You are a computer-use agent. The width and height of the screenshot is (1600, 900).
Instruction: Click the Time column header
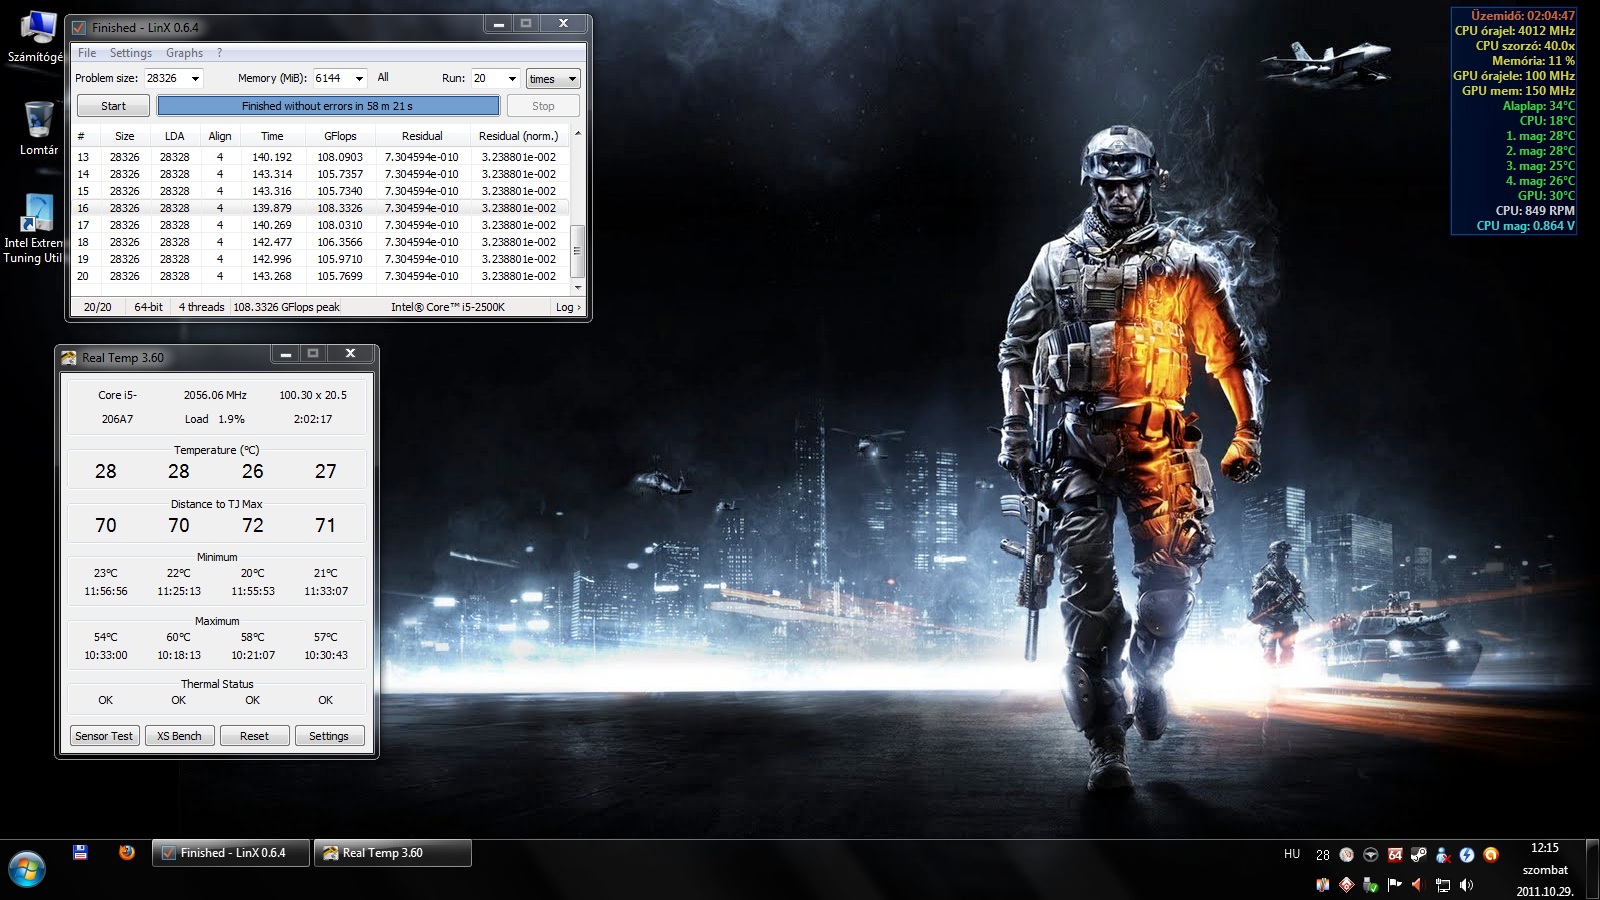(272, 136)
